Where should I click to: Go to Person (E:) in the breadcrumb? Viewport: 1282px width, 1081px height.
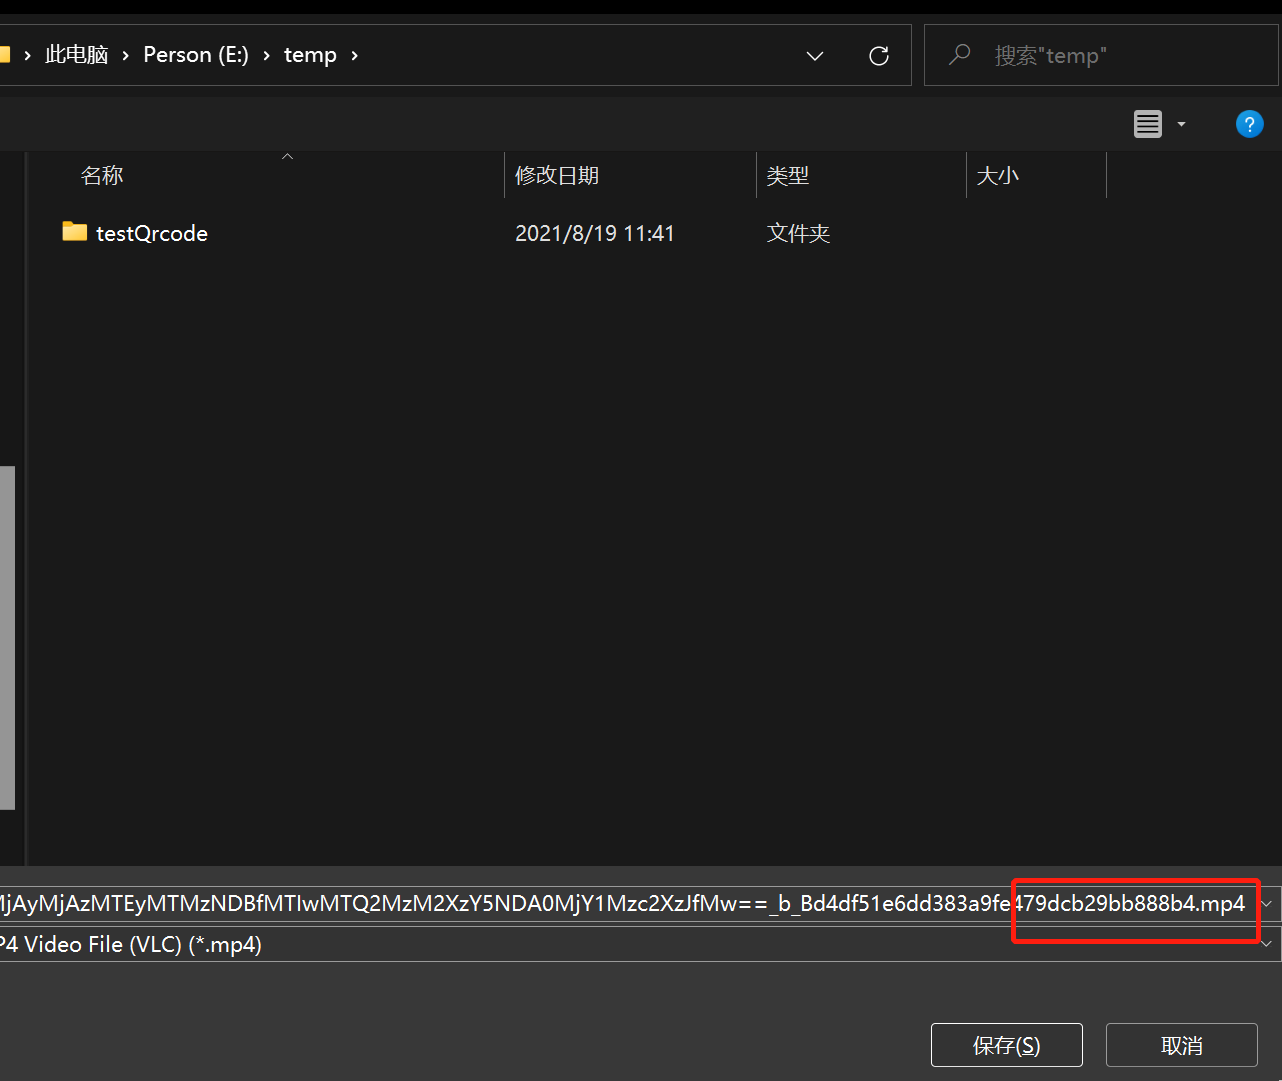click(x=196, y=55)
